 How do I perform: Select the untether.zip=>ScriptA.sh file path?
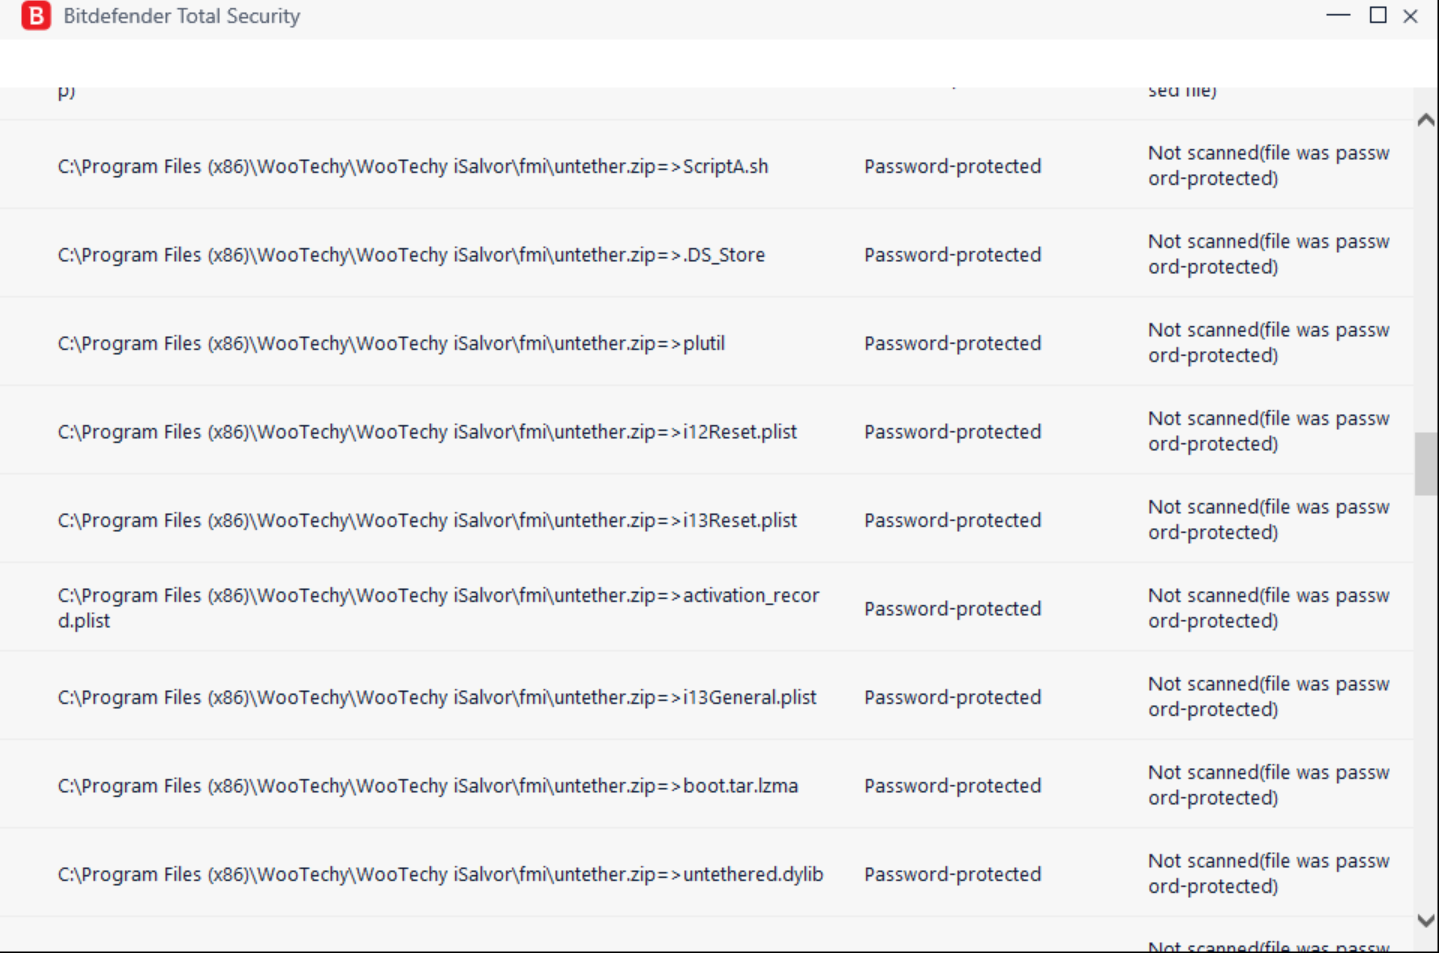click(413, 166)
